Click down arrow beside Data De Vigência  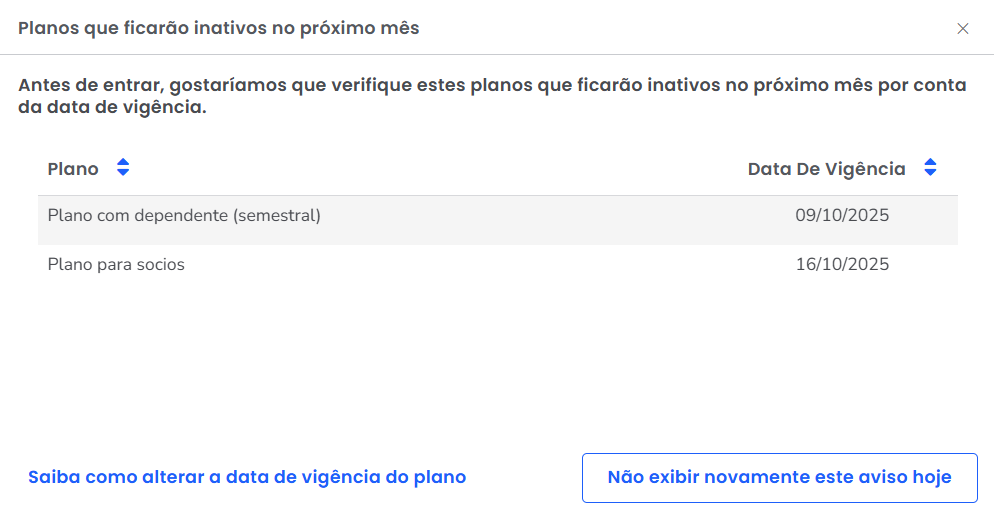click(930, 174)
